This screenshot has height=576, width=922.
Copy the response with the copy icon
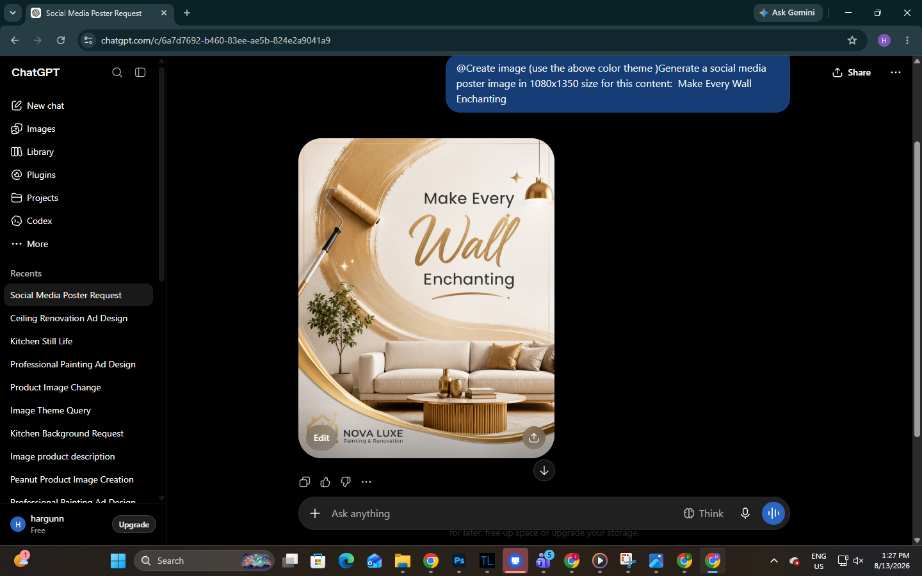pos(305,482)
